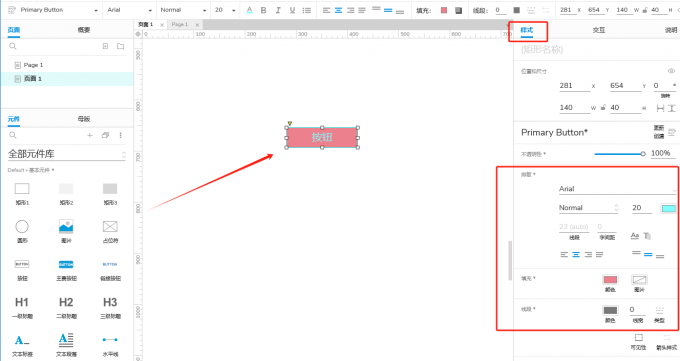Open the cyan text color swatch
680x361 pixels.
coord(668,209)
